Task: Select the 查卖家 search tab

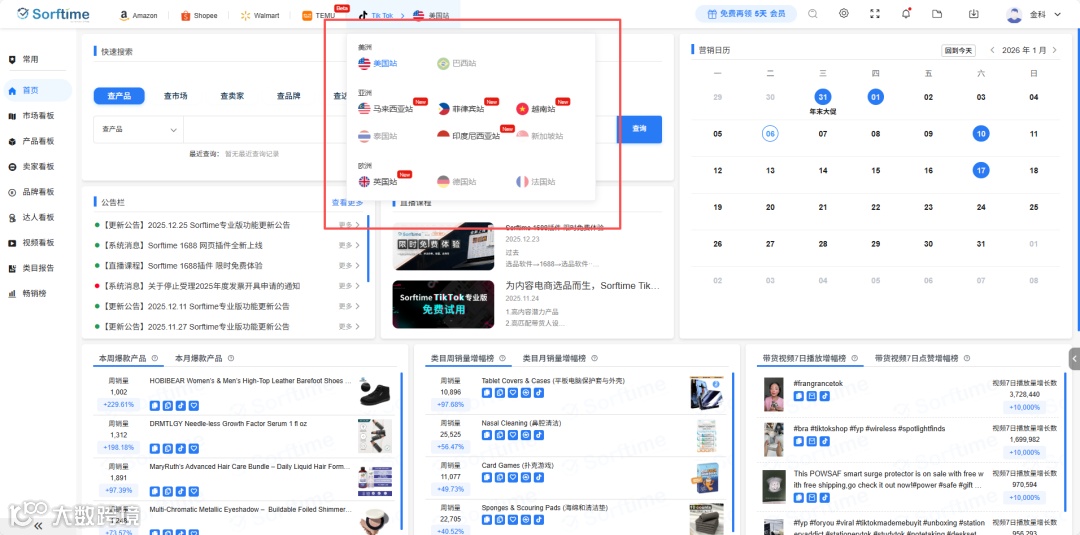Action: [232, 96]
